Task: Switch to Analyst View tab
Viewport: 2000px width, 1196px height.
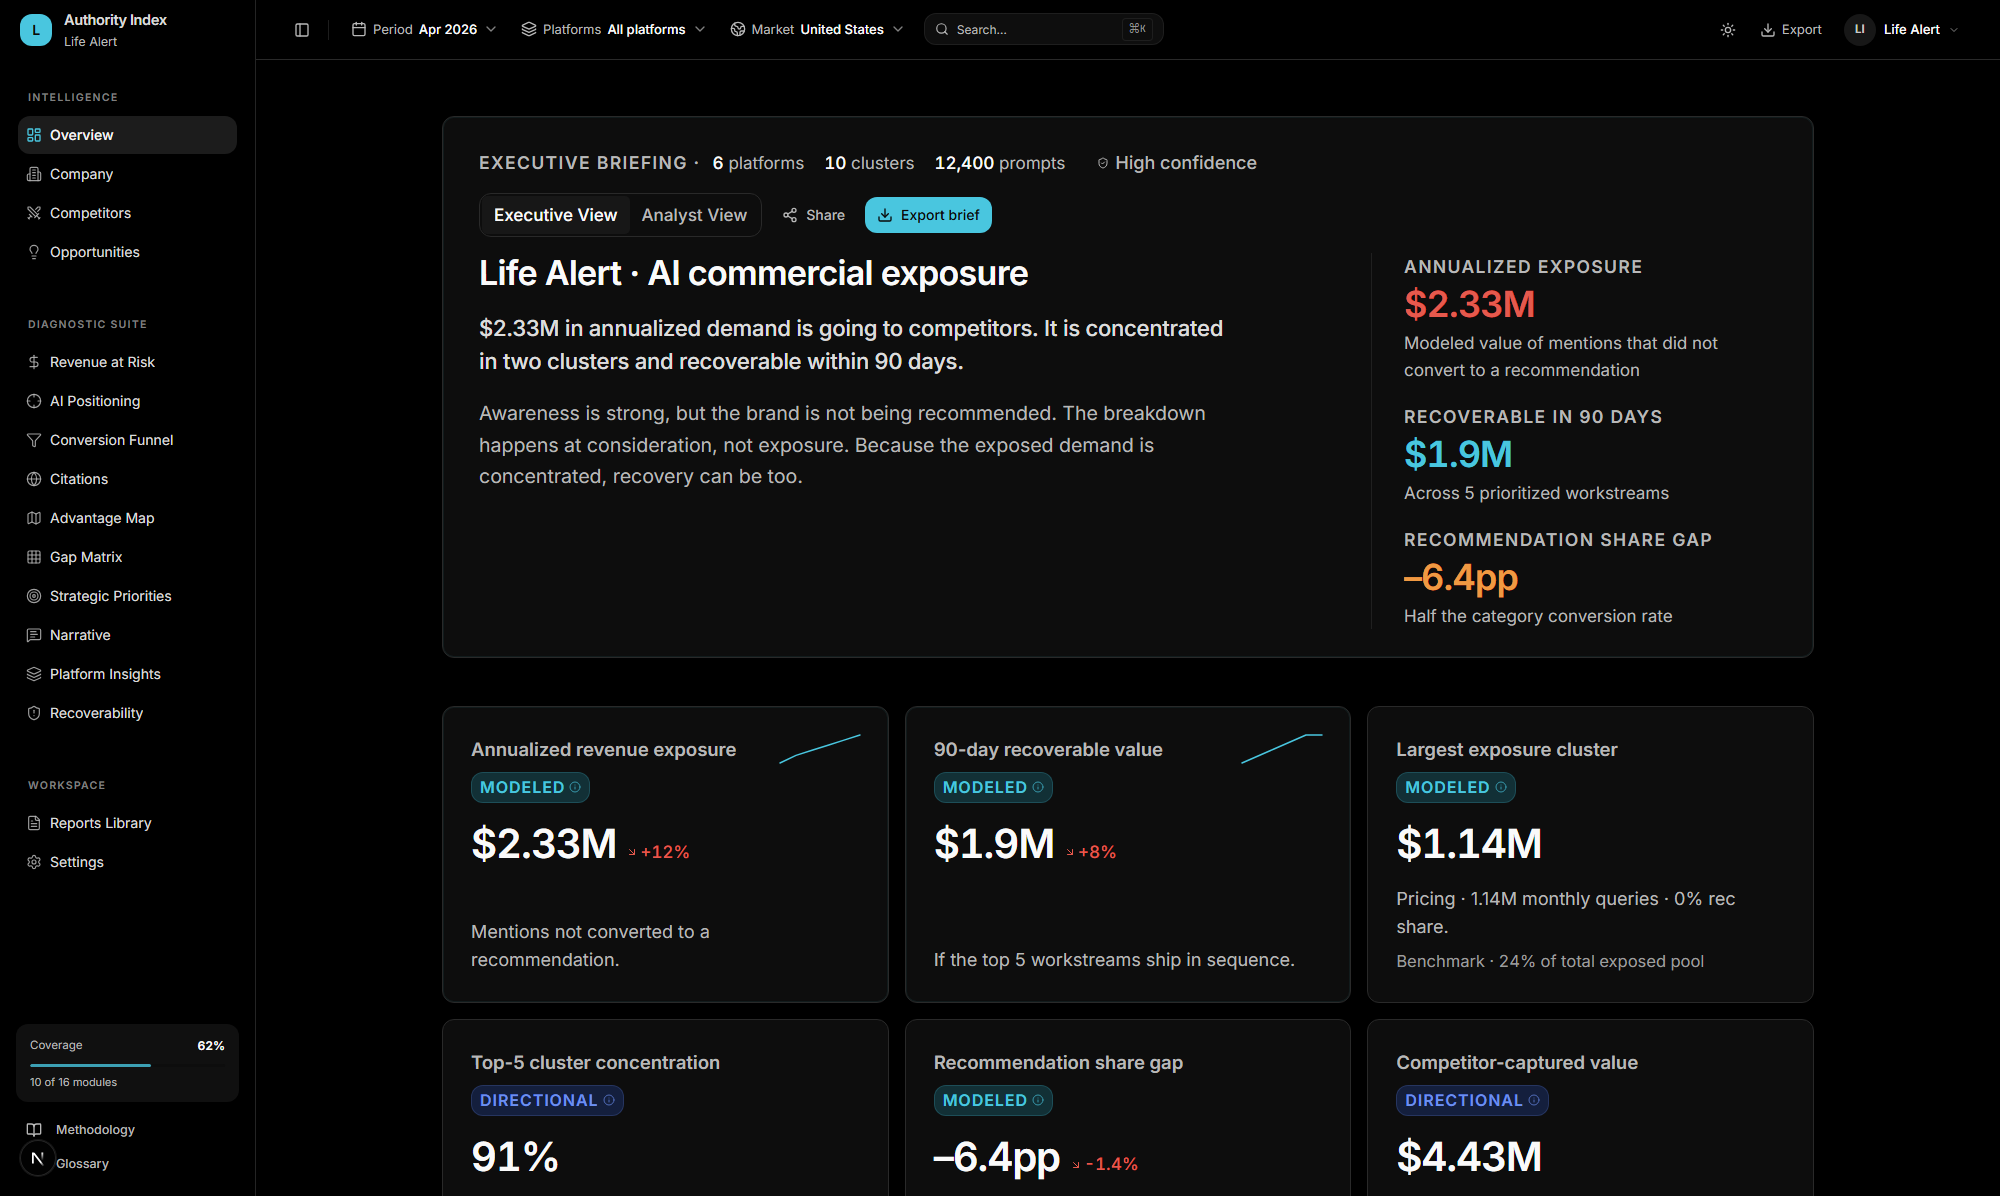Action: [694, 215]
